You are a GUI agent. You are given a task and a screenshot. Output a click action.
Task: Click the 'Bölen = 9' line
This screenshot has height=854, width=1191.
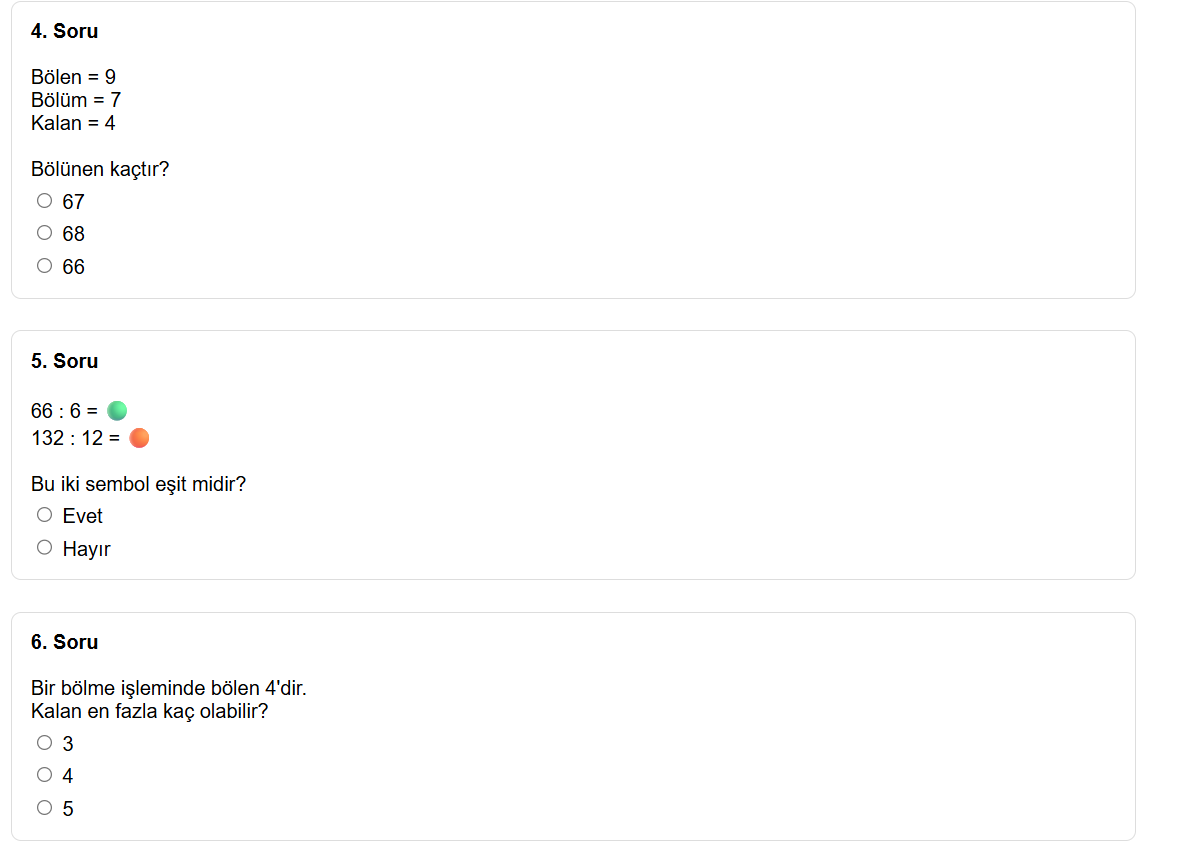[x=73, y=77]
